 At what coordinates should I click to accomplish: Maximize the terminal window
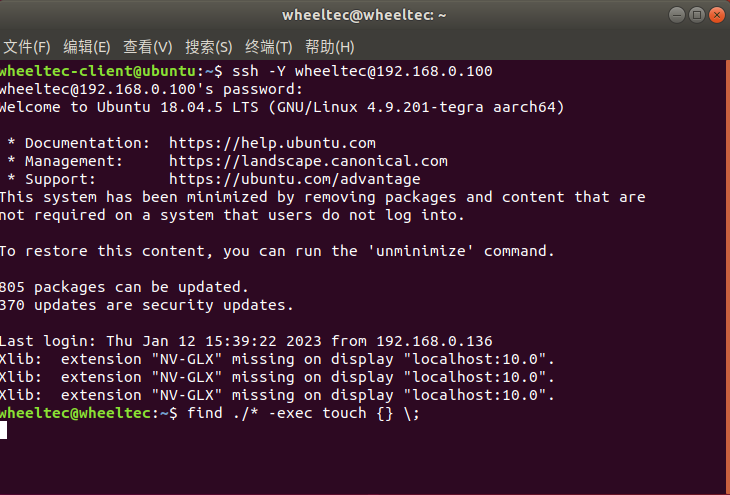697,15
